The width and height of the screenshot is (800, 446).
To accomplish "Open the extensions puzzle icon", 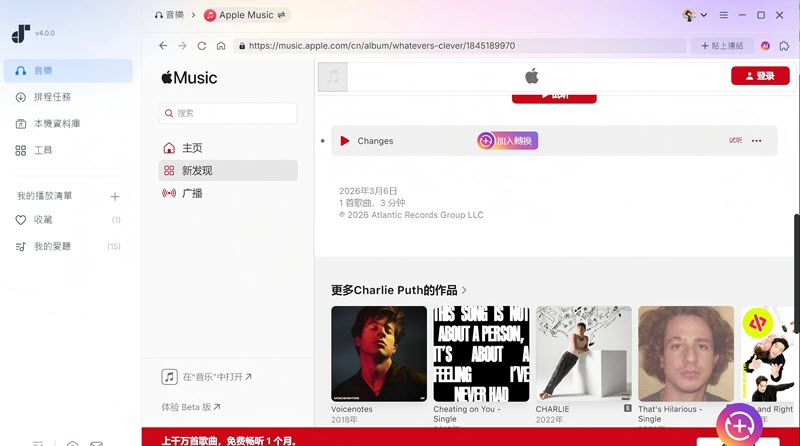I will pos(784,45).
